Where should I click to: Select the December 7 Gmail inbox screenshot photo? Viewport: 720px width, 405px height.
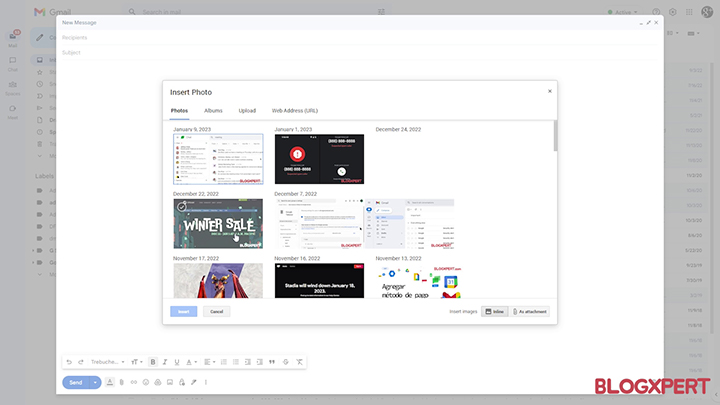(410, 224)
